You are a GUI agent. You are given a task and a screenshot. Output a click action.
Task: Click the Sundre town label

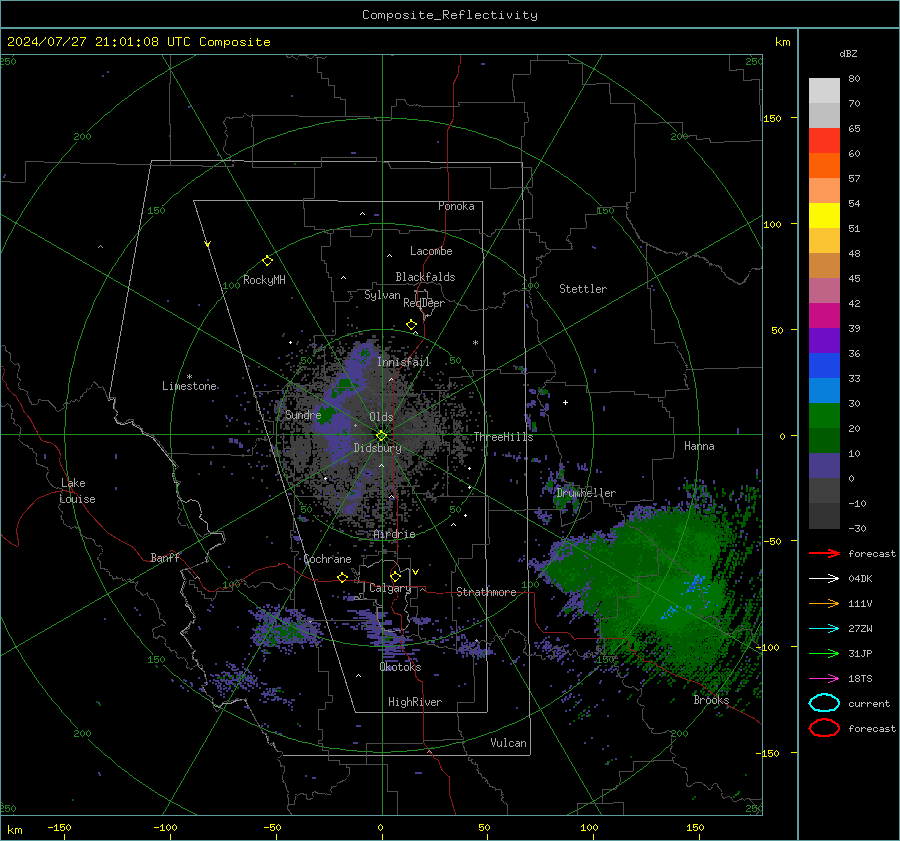(303, 415)
